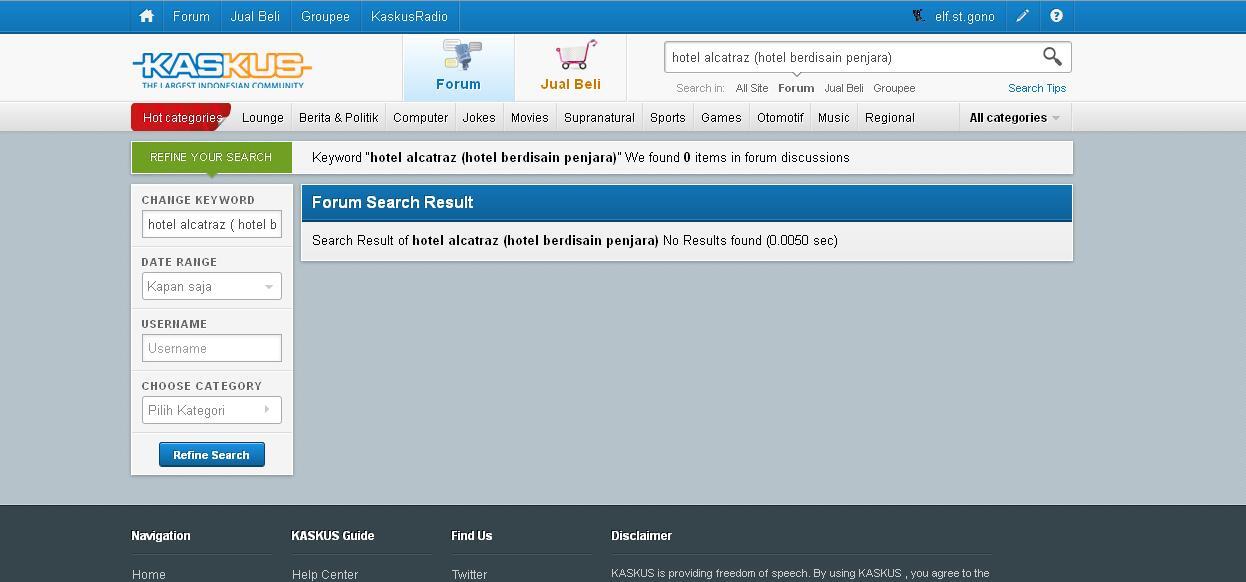Select Forum search scope

(x=796, y=88)
